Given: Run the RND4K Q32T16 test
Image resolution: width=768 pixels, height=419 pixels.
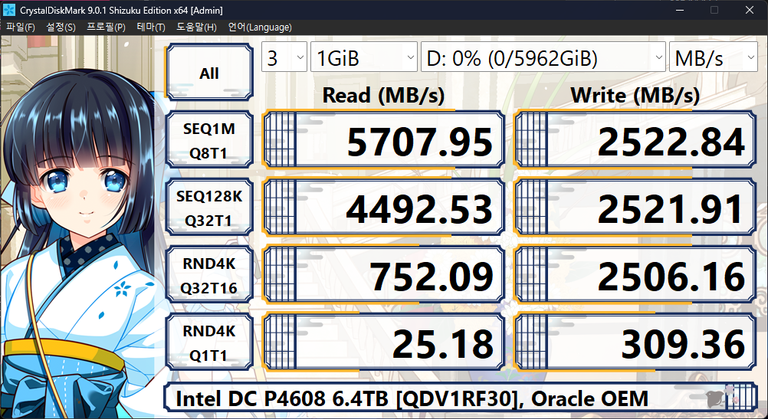Looking at the screenshot, I should click(x=209, y=275).
